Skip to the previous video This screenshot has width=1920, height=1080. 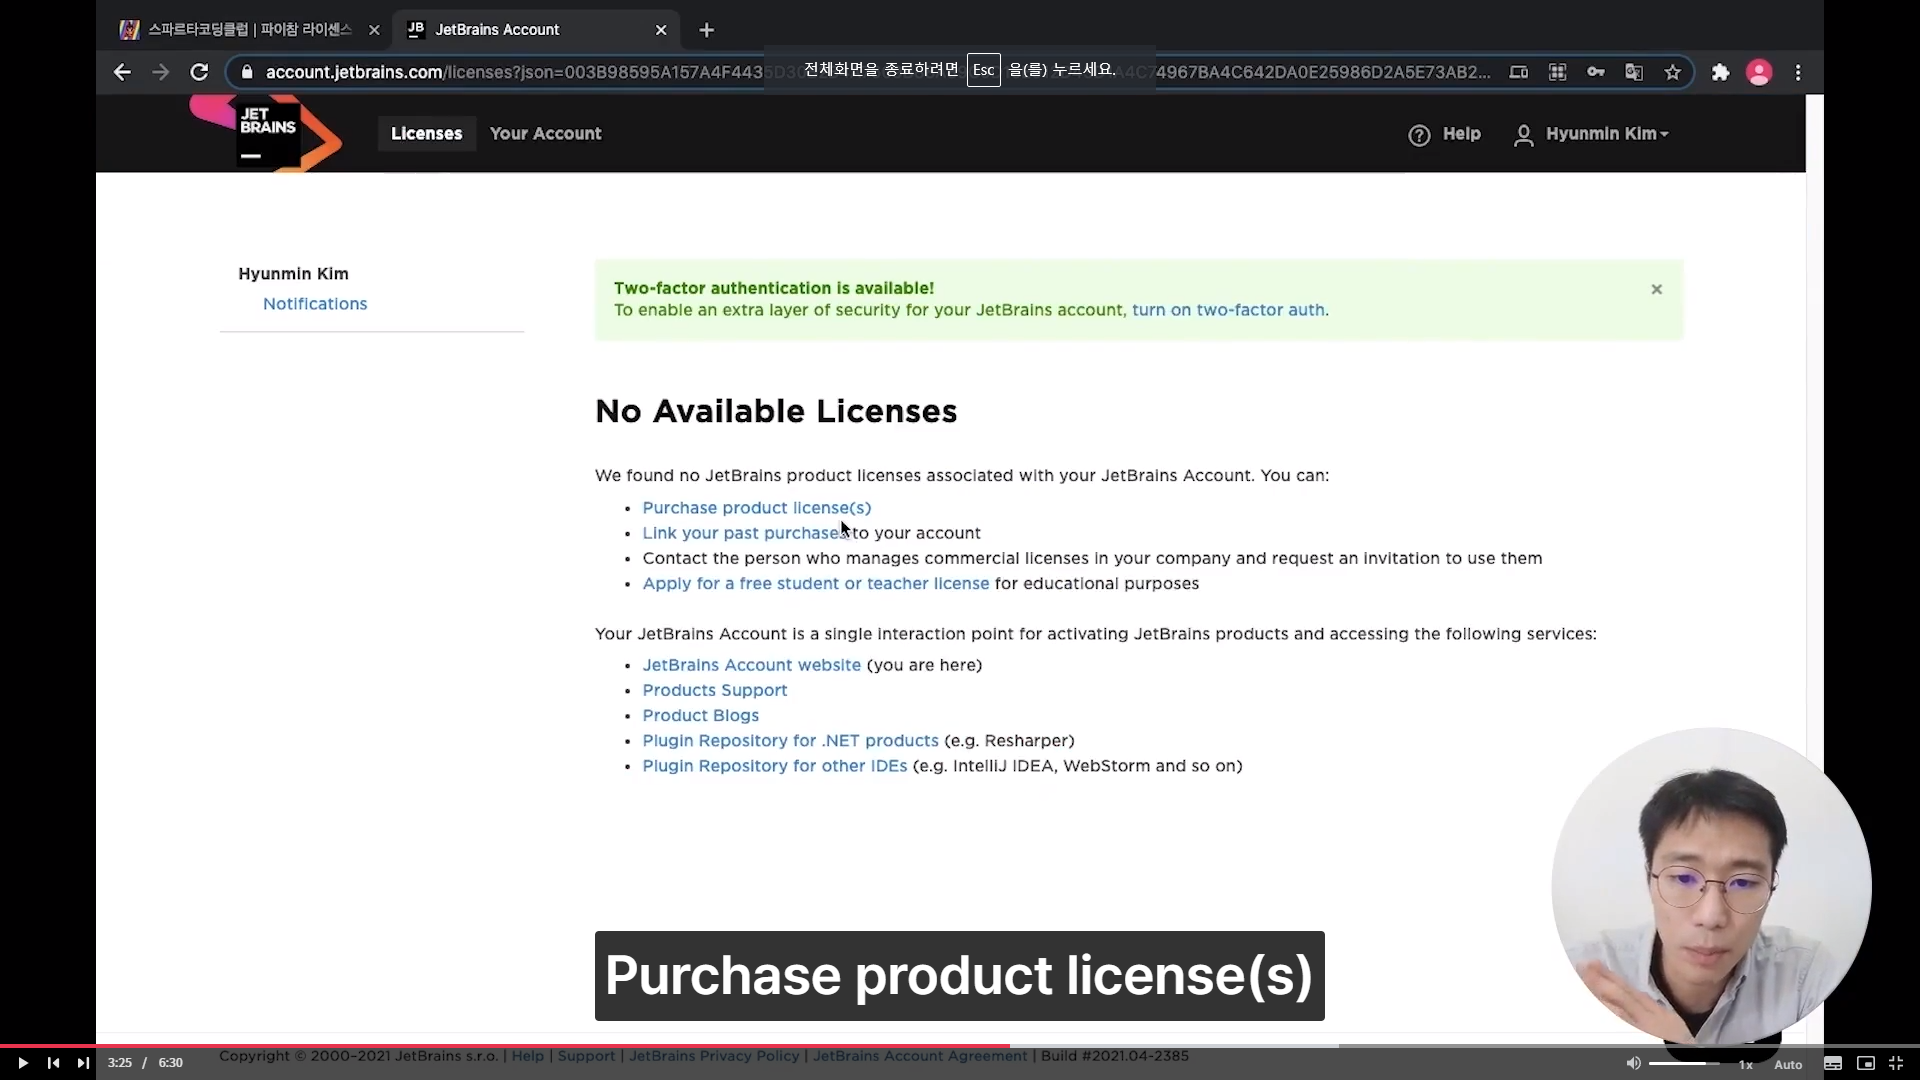pyautogui.click(x=53, y=1063)
